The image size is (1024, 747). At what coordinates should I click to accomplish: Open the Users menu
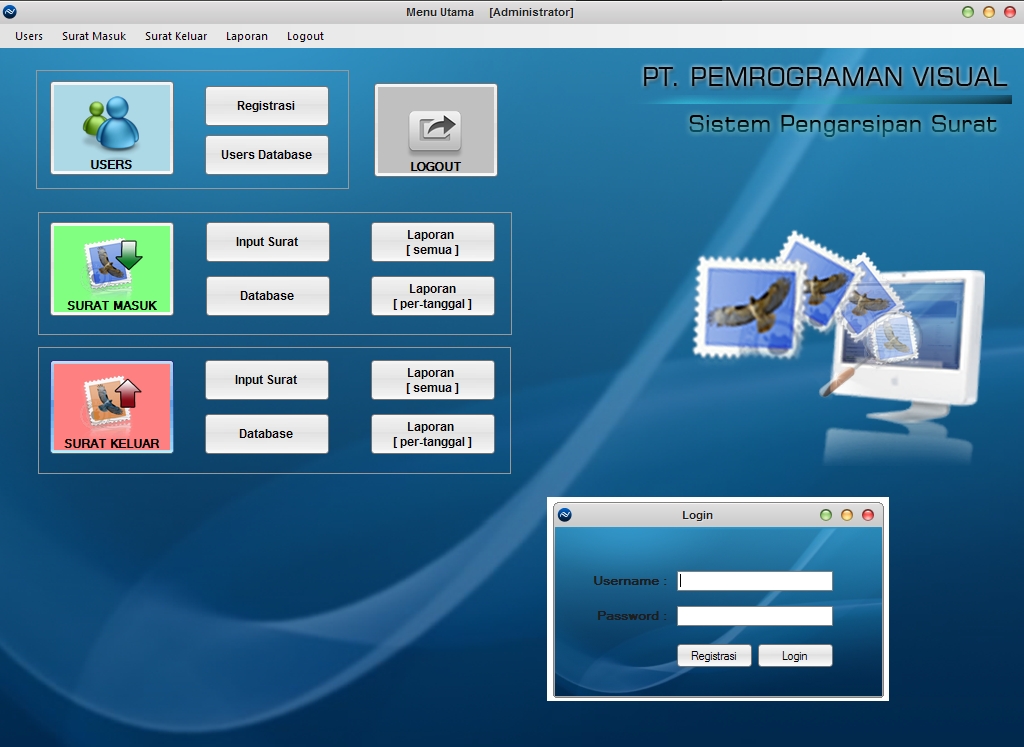point(29,36)
